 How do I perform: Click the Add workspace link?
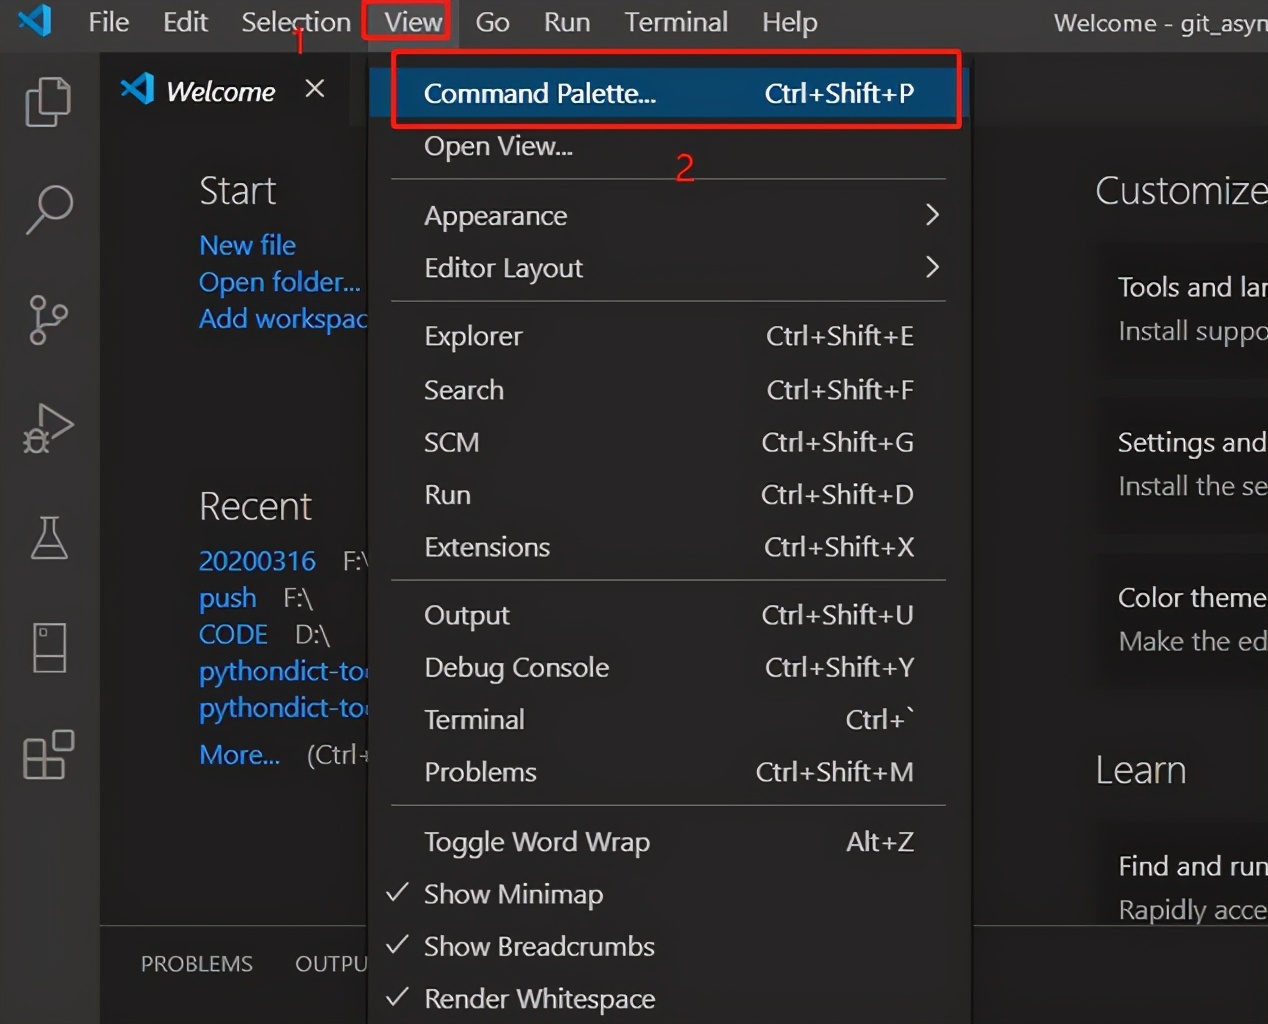[283, 318]
